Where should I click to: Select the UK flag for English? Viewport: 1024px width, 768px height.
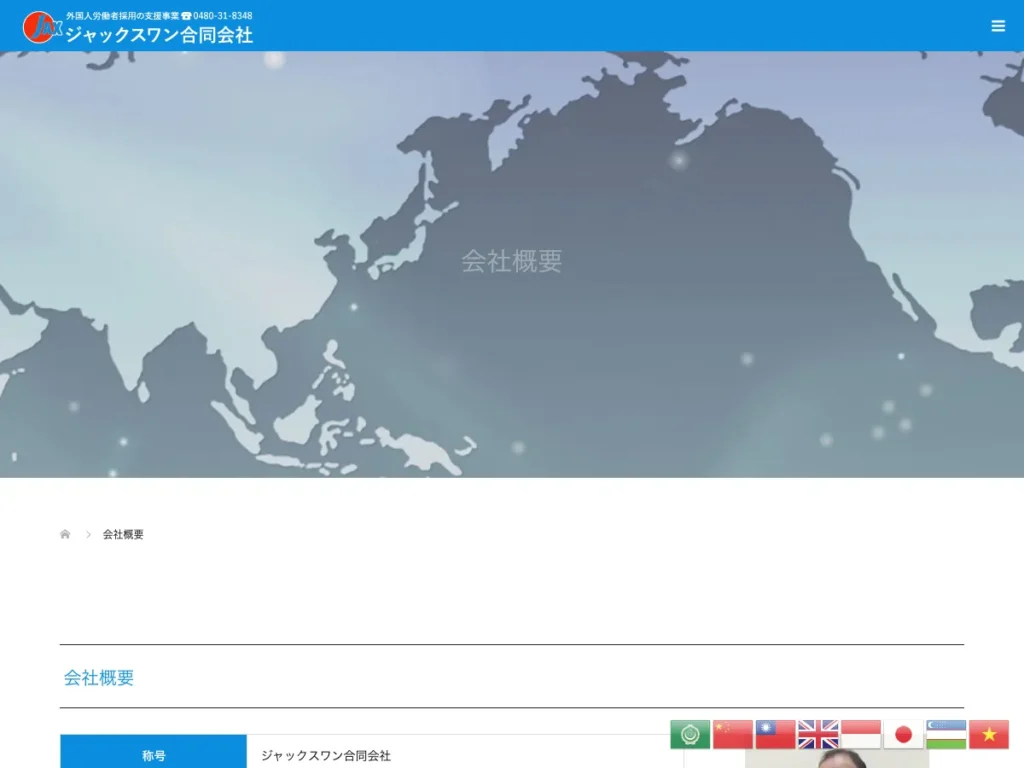818,734
